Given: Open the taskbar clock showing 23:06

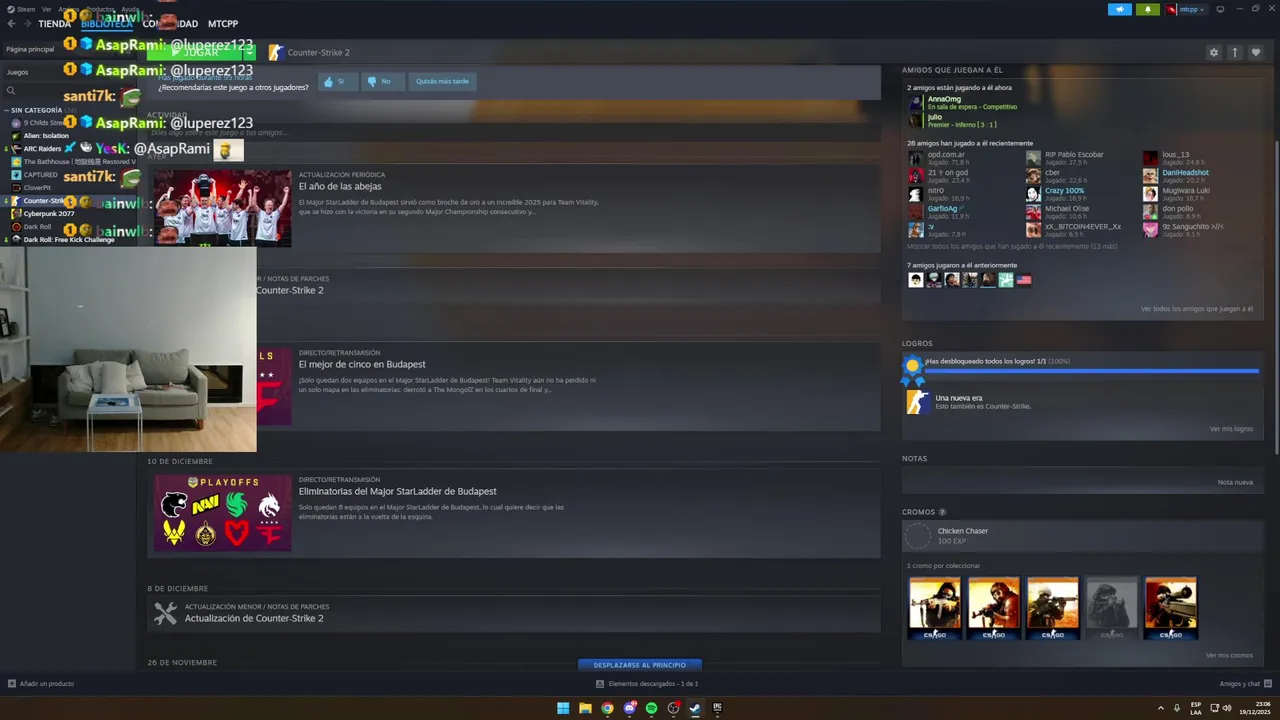Looking at the screenshot, I should click(1255, 708).
